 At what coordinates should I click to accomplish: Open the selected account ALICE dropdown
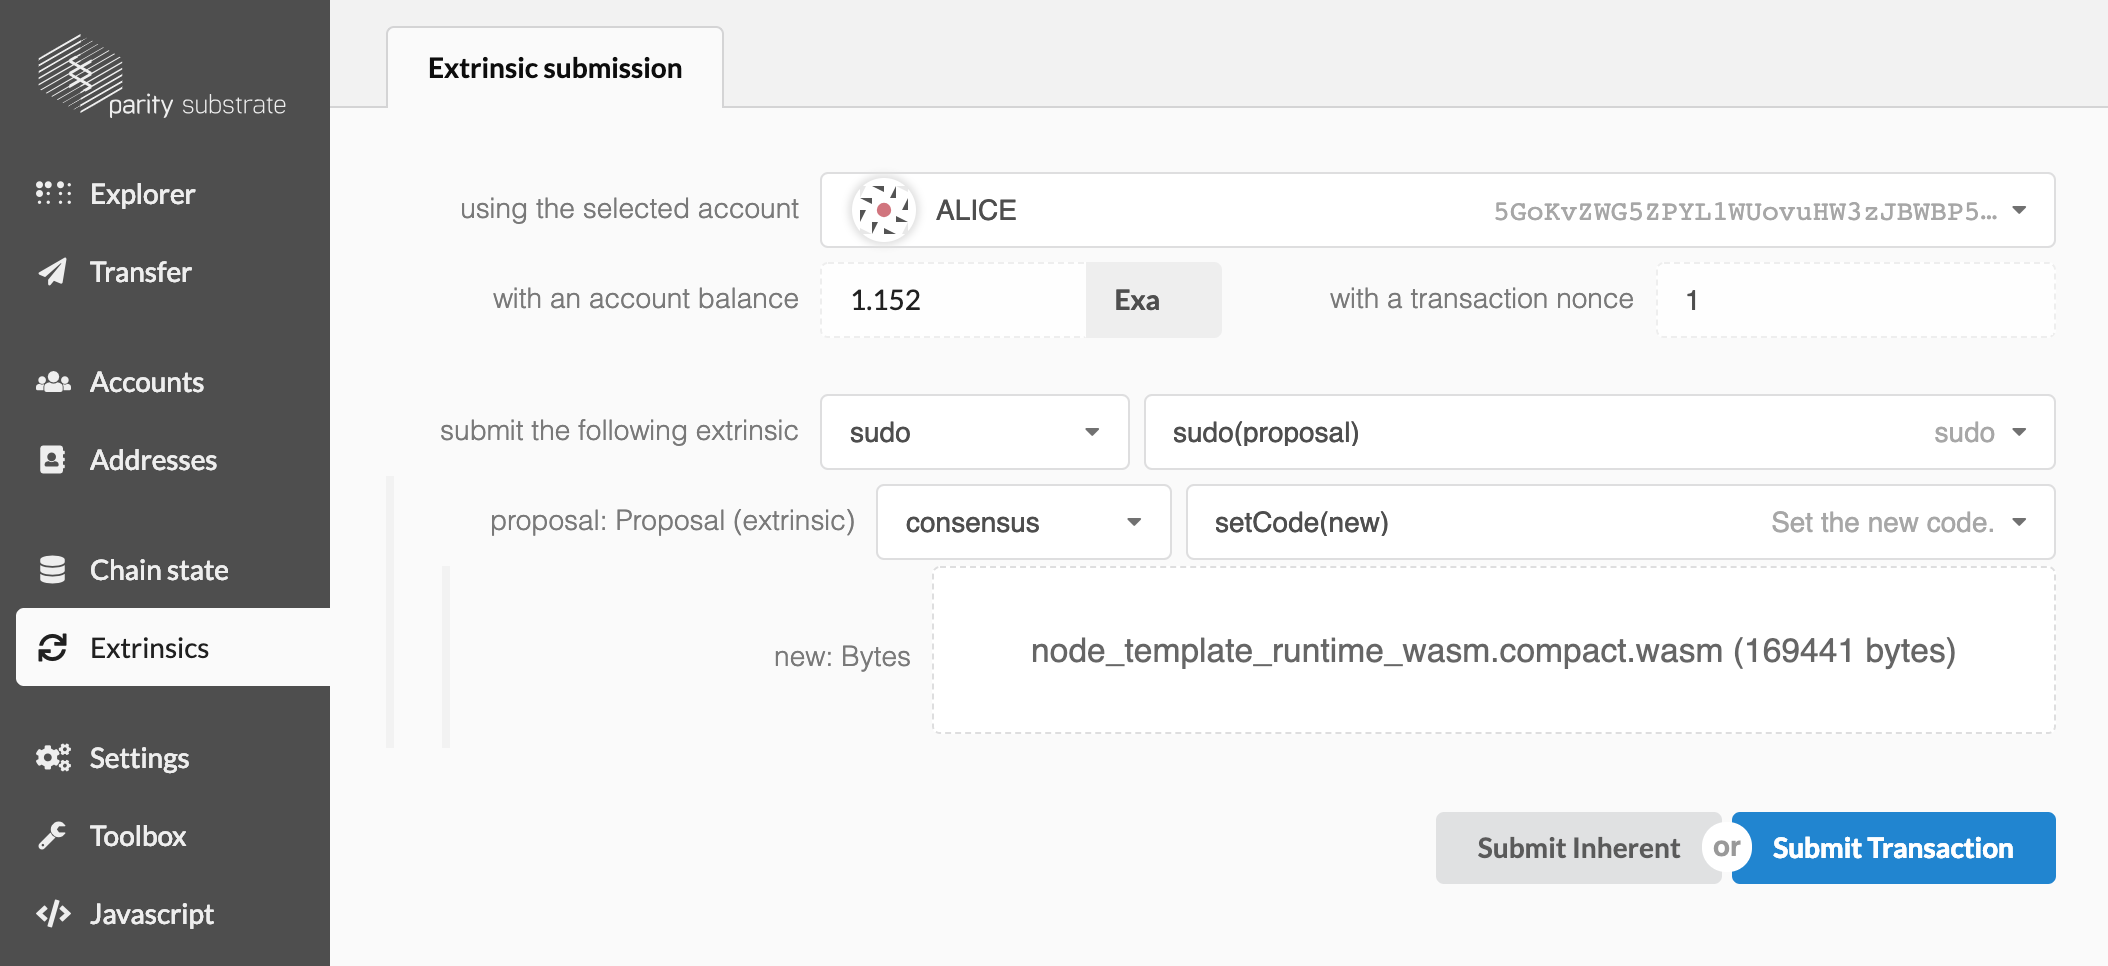coord(1437,210)
